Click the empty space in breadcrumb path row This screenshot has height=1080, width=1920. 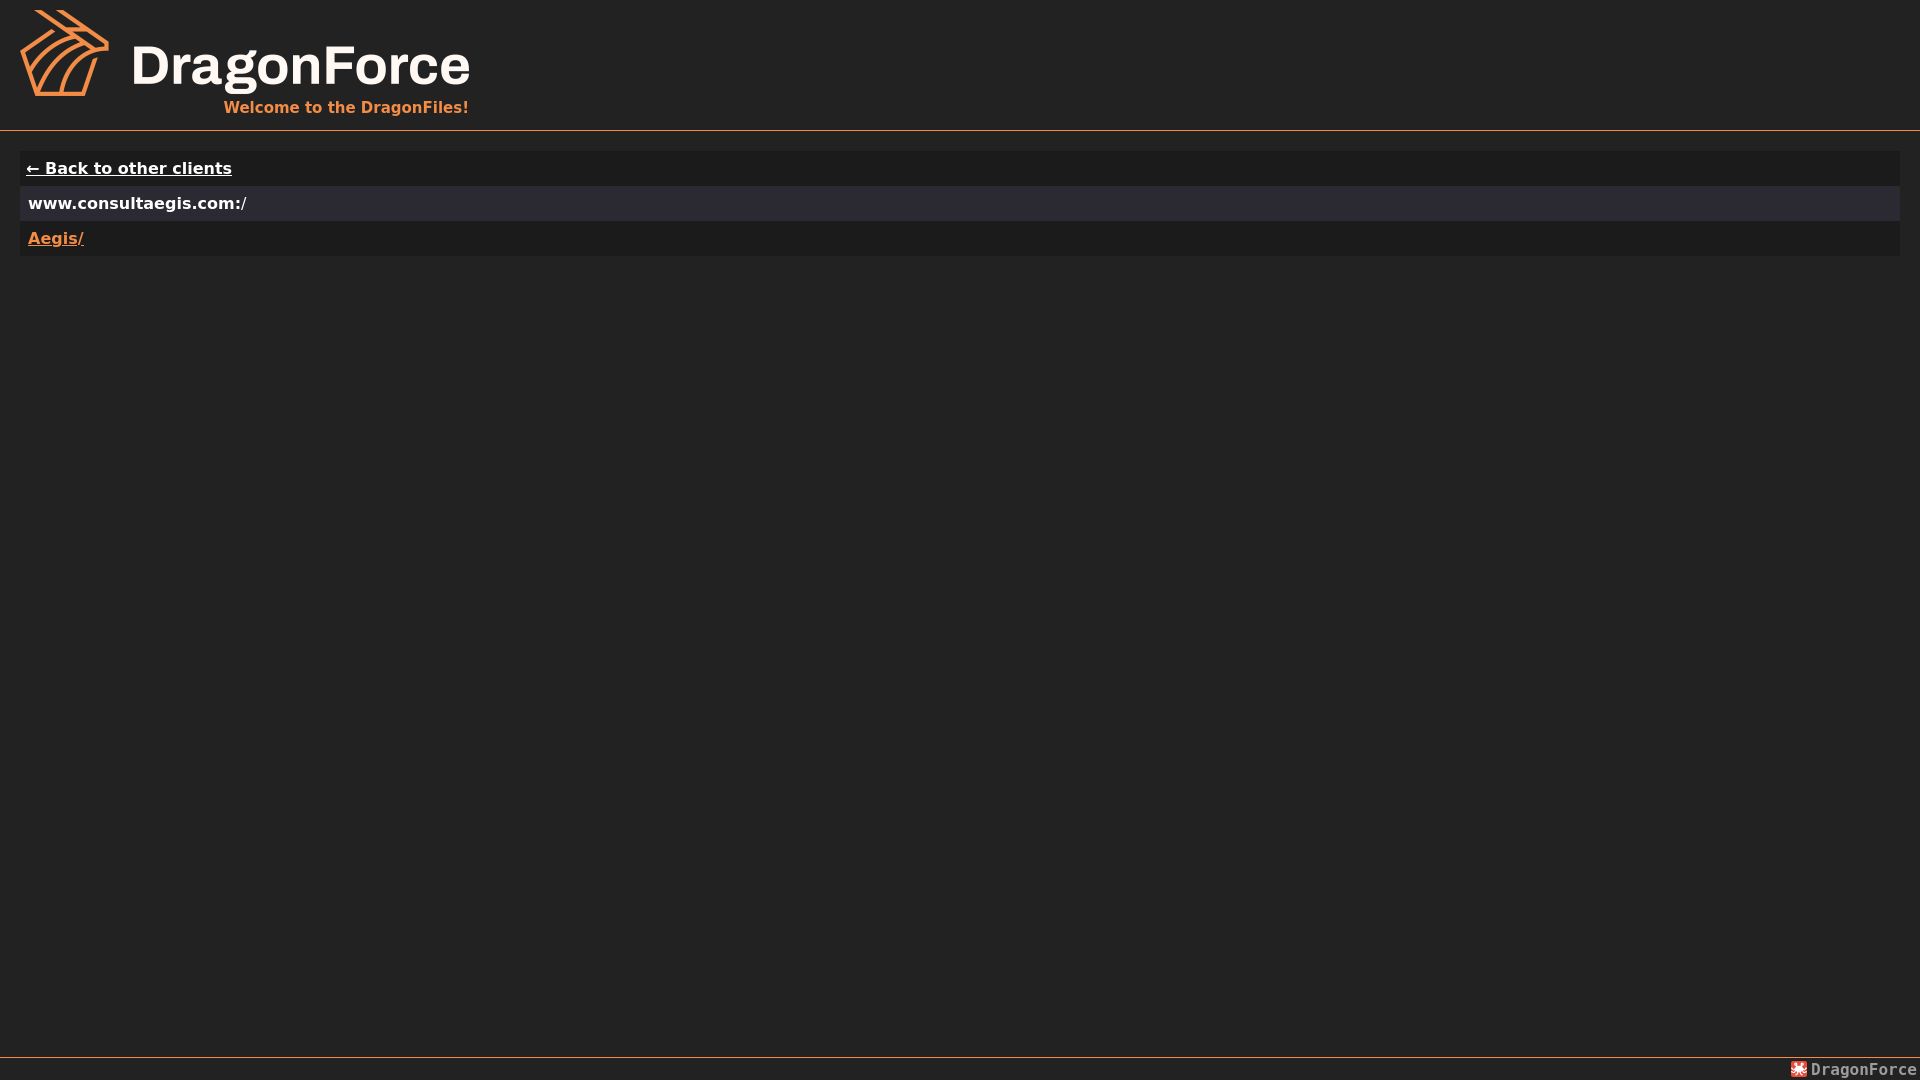(x=1070, y=203)
